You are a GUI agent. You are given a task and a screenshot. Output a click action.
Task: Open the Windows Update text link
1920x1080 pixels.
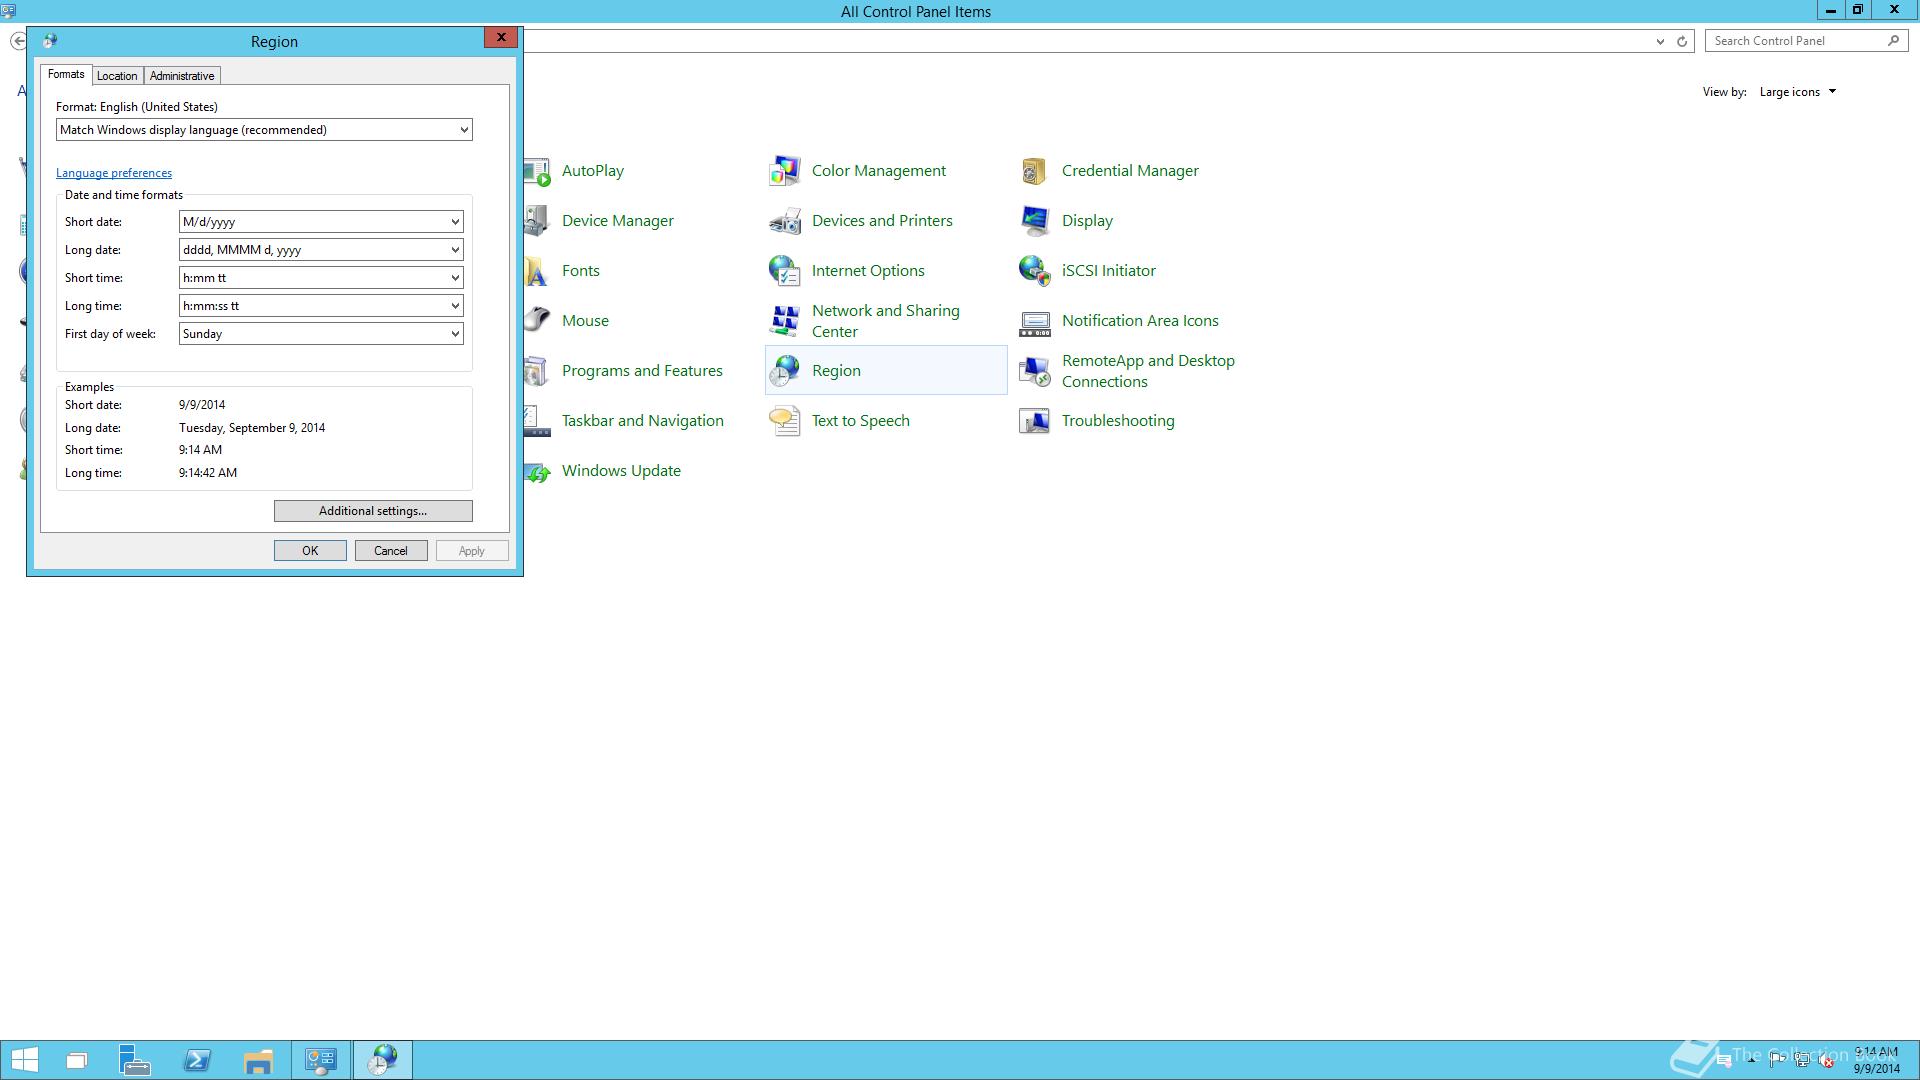pyautogui.click(x=621, y=471)
